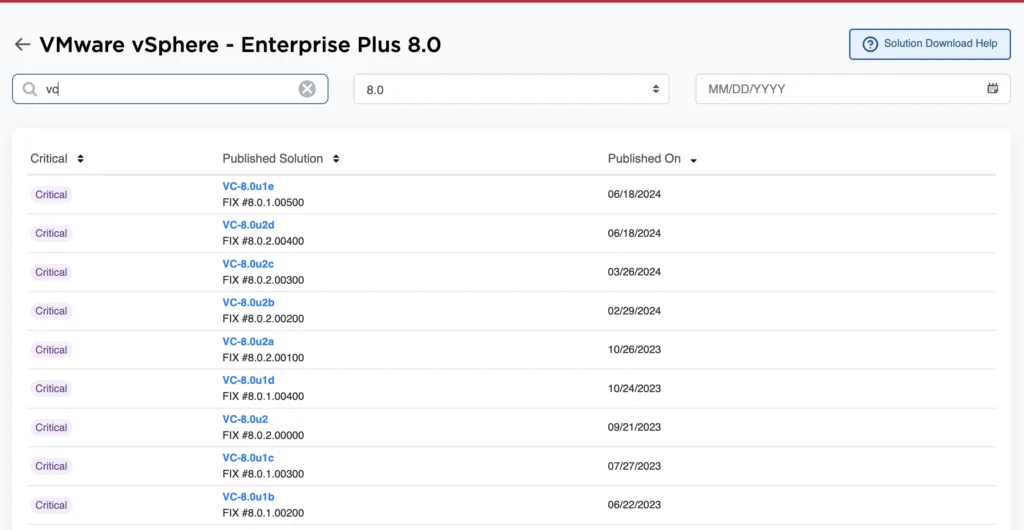The height and width of the screenshot is (530, 1024).
Task: Clear the search field with the X icon
Action: tap(307, 89)
